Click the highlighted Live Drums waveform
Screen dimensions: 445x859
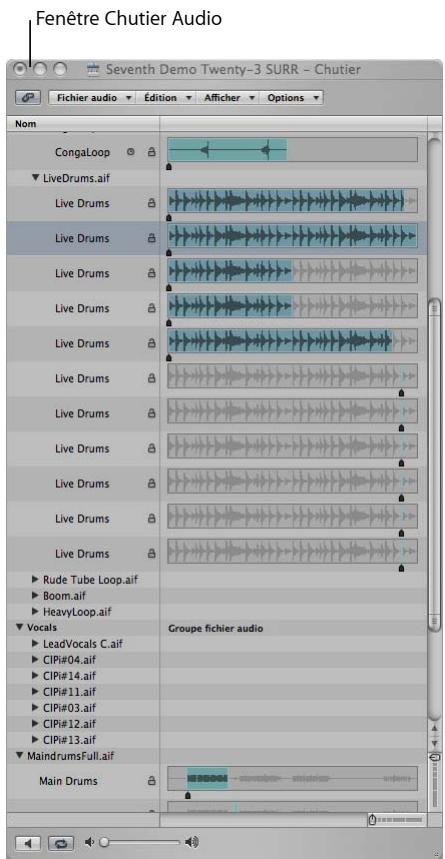click(293, 237)
